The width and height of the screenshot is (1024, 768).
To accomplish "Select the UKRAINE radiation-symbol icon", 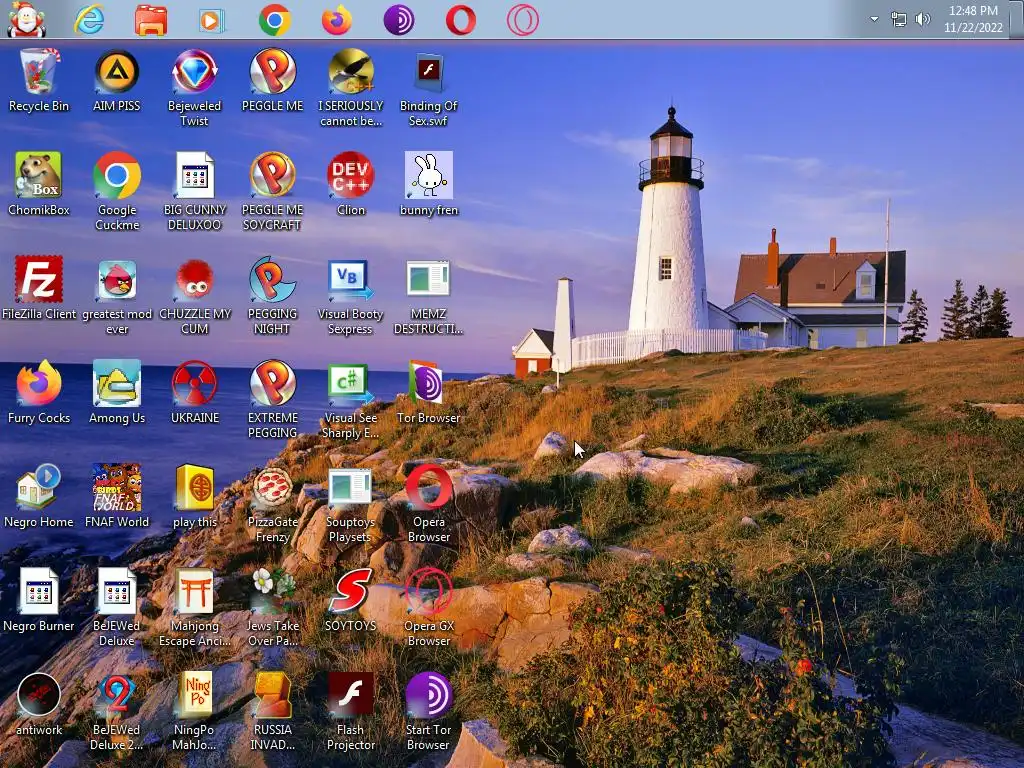I will tap(195, 392).
